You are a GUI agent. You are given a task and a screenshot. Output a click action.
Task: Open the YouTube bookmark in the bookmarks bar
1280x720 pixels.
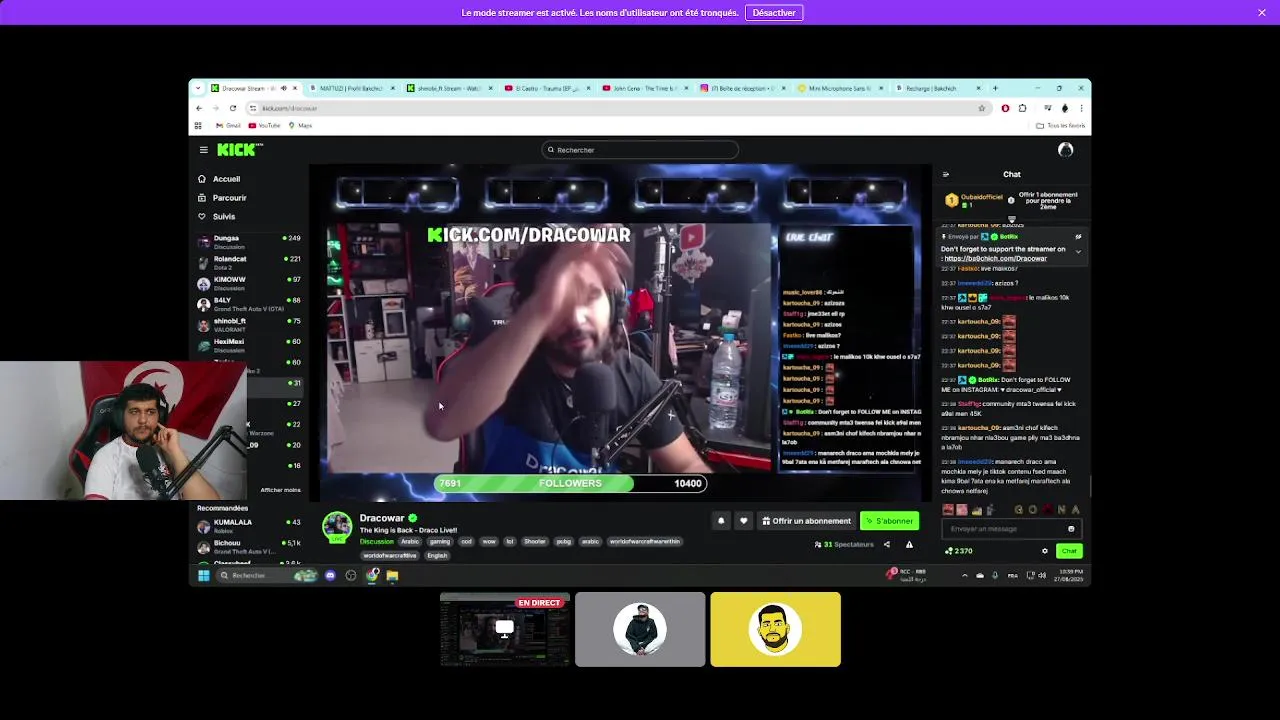(265, 126)
